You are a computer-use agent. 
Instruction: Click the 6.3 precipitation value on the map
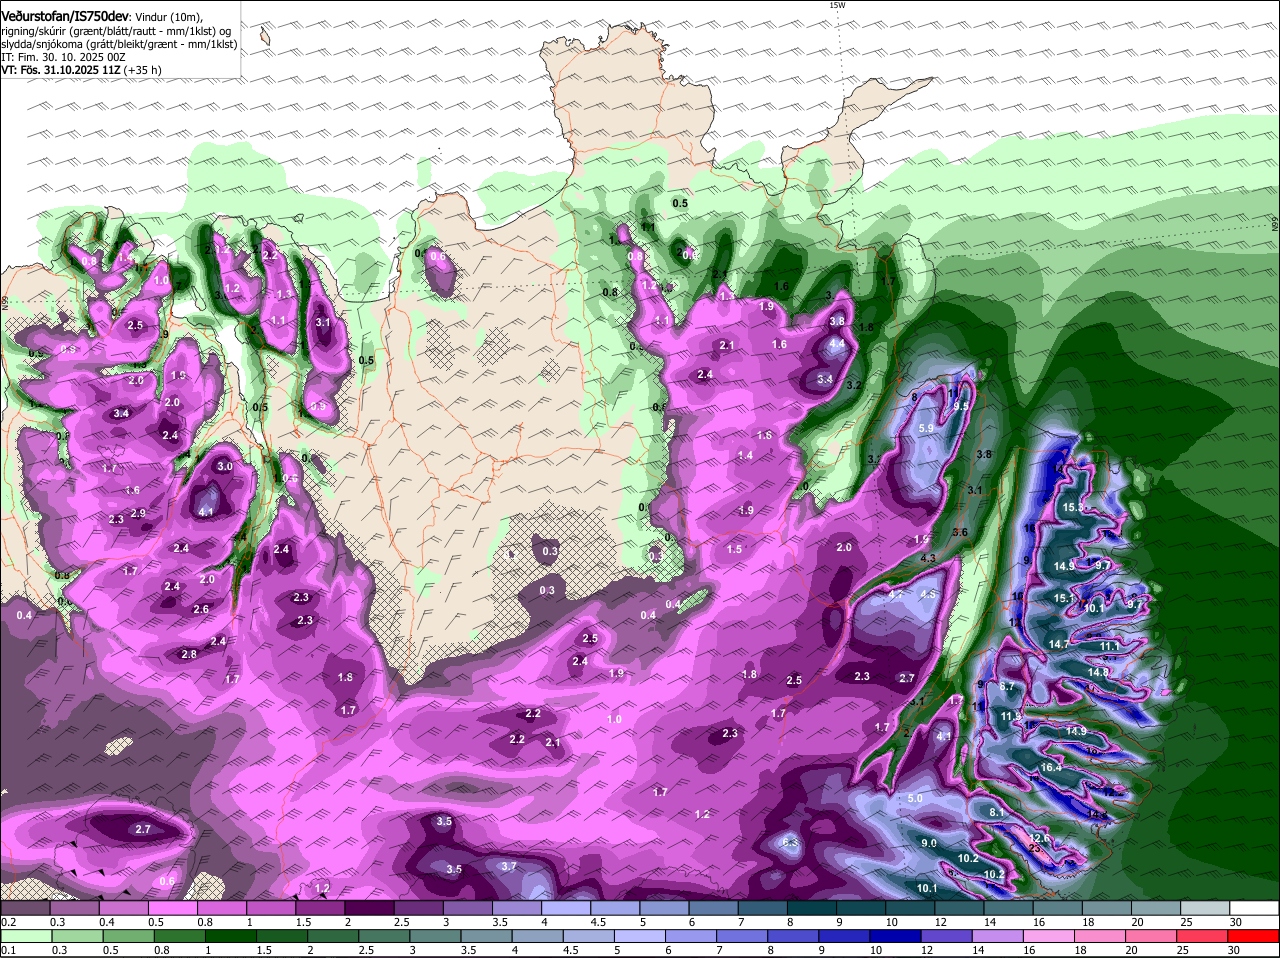click(x=790, y=843)
